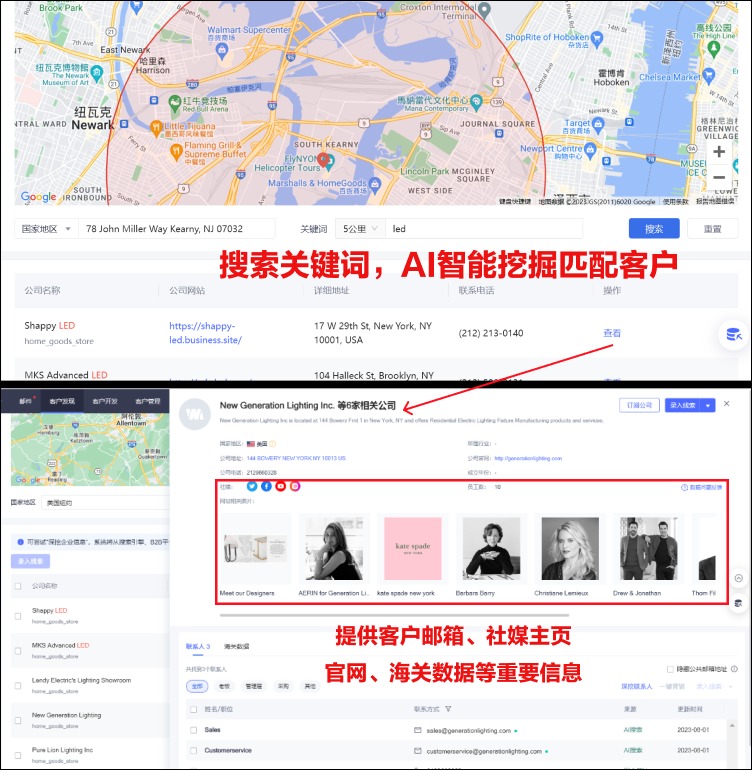The width and height of the screenshot is (752, 770).
Task: Tick the Shappy LED checkbox in left list
Action: click(x=18, y=616)
